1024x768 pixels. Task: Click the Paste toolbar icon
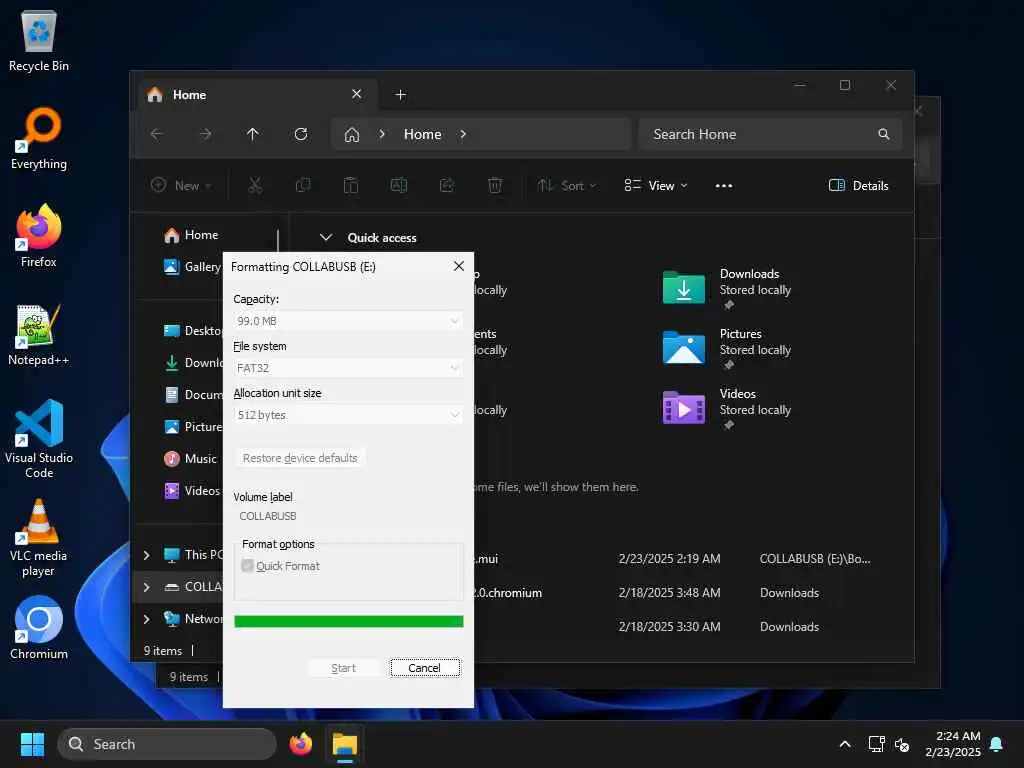coord(351,185)
